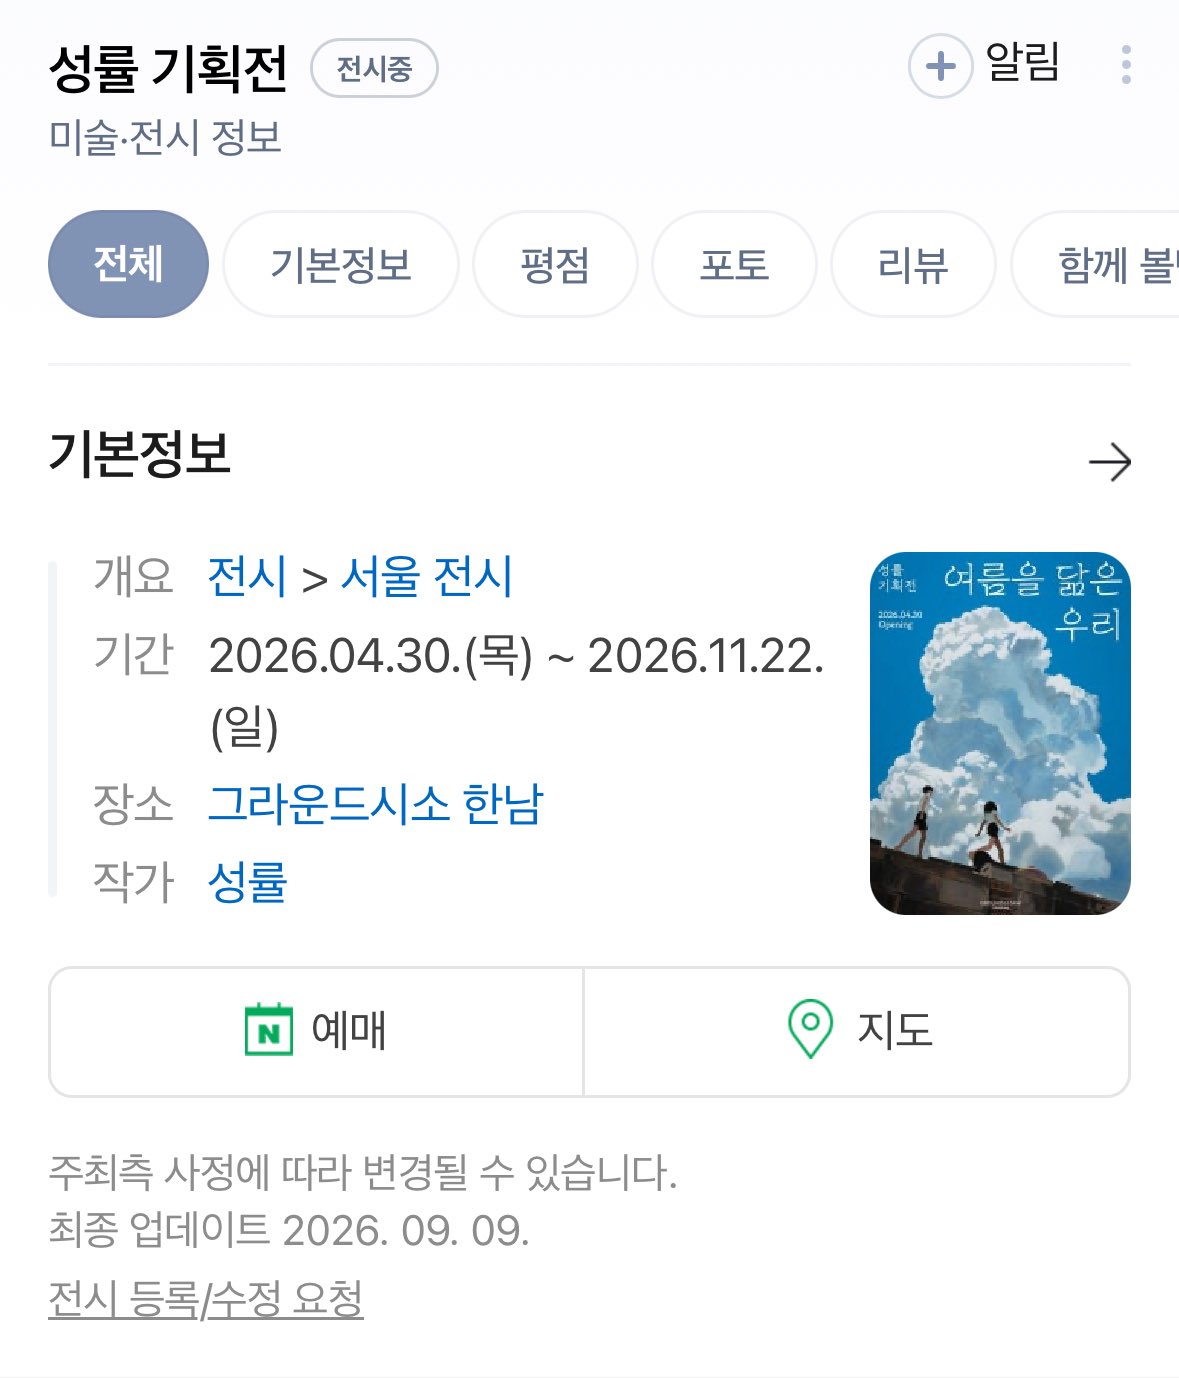This screenshot has height=1378, width=1179.
Task: Click the exhibition period date text
Action: coord(516,691)
